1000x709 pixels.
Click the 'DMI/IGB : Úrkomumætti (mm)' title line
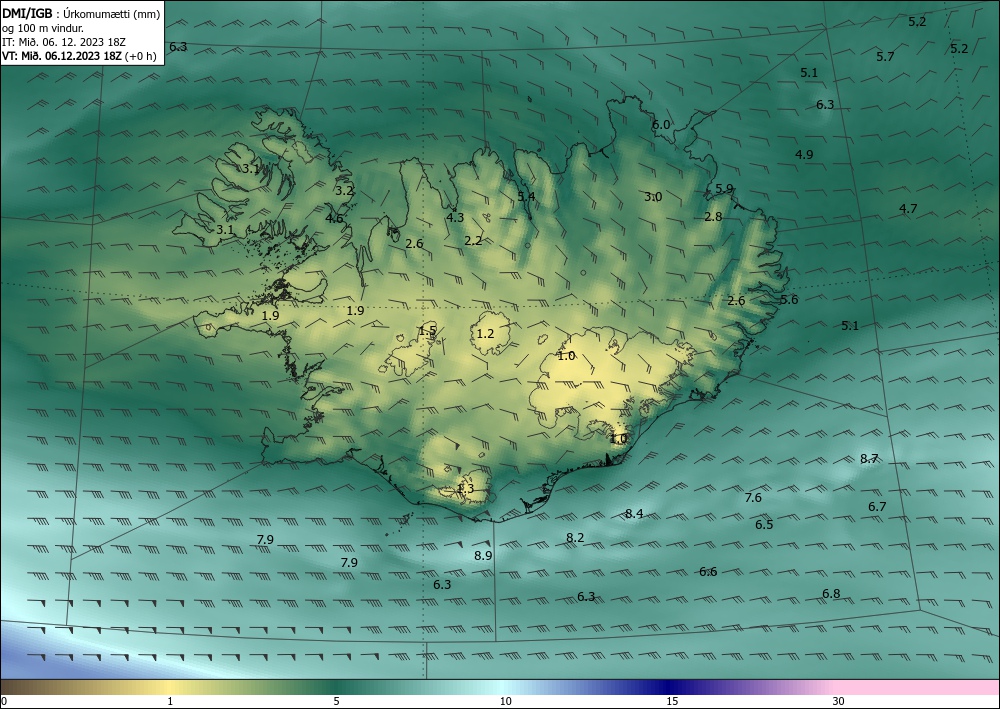point(81,13)
